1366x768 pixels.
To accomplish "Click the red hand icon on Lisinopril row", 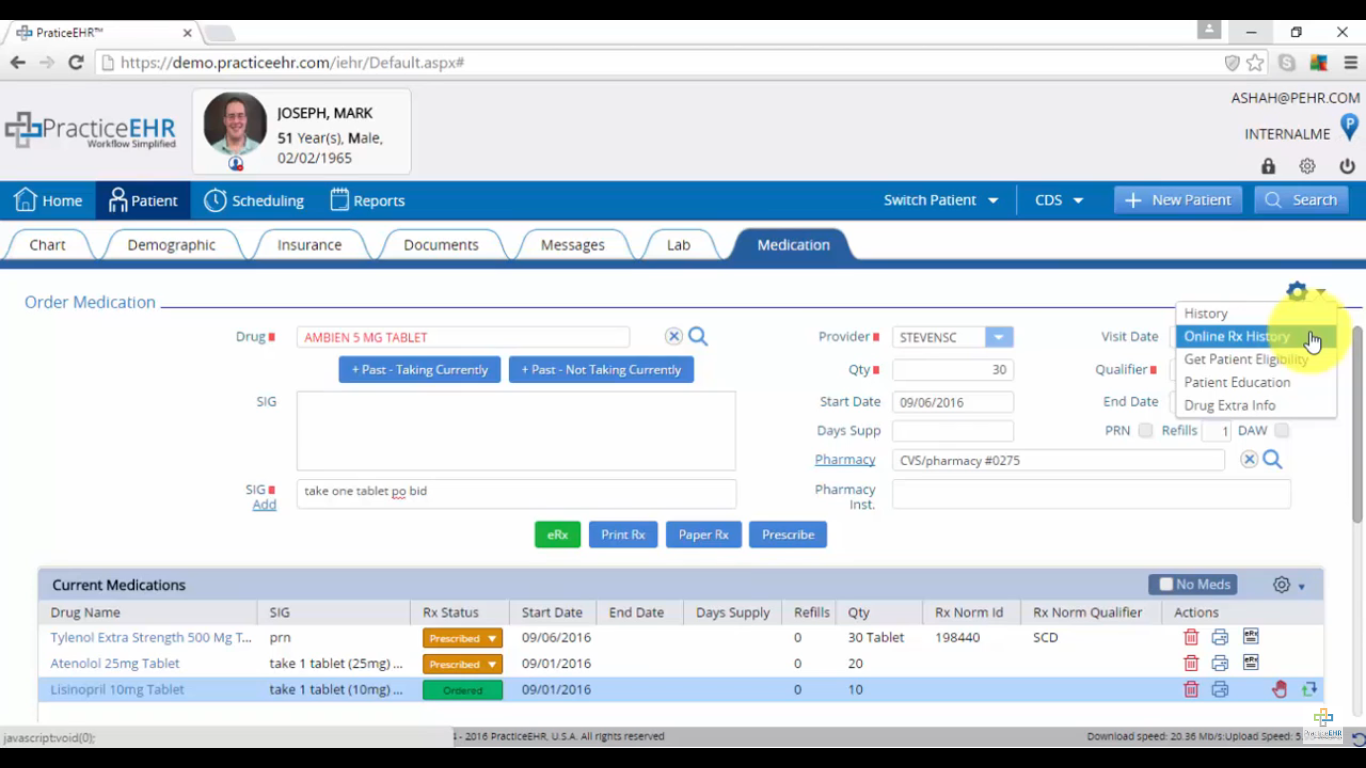I will pyautogui.click(x=1279, y=689).
